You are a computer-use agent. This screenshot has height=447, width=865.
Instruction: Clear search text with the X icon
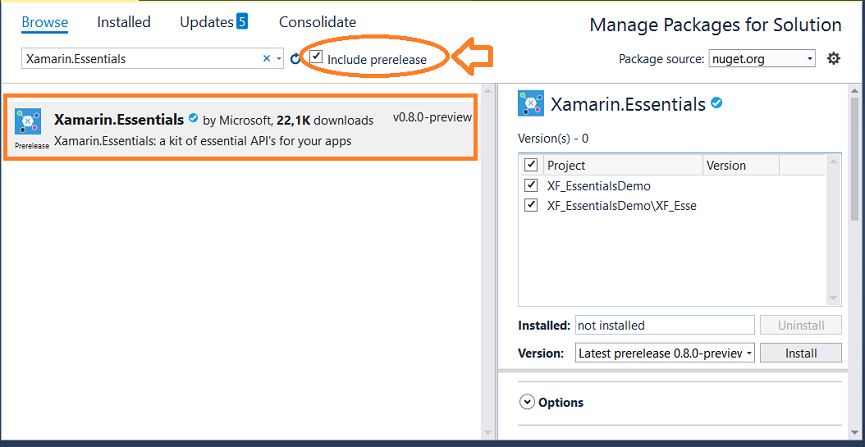tap(266, 58)
